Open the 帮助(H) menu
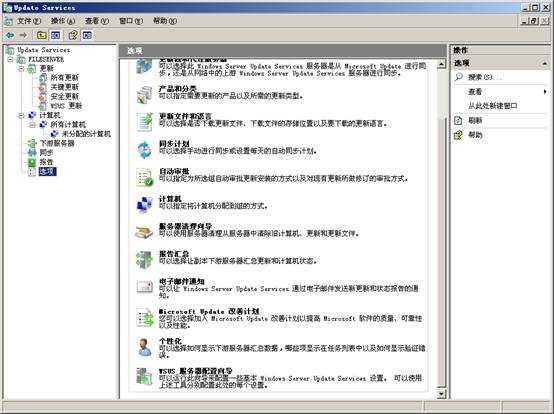Image resolution: width=554 pixels, height=414 pixels. coord(165,21)
